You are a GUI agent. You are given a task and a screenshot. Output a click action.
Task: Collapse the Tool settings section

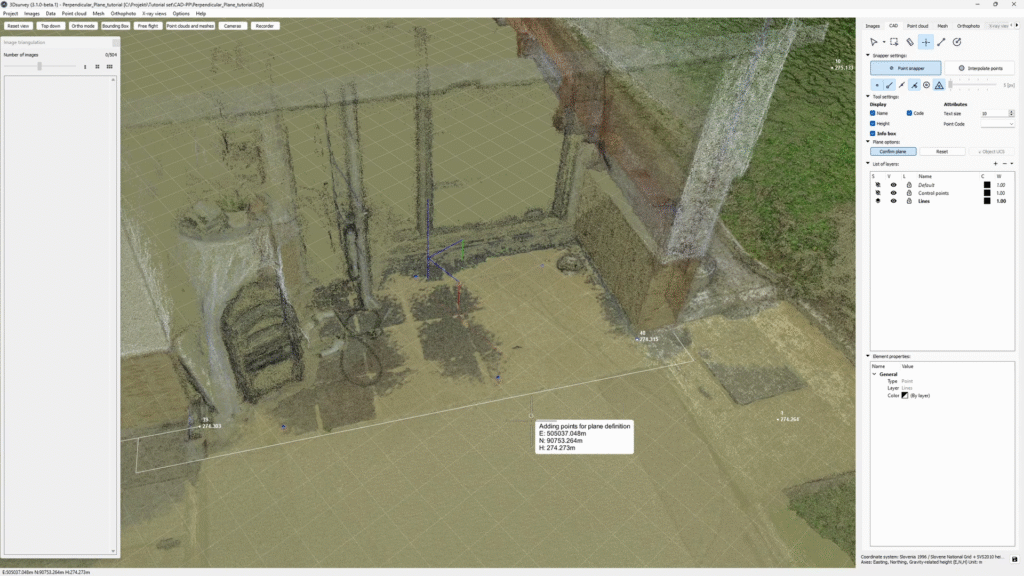pos(868,97)
